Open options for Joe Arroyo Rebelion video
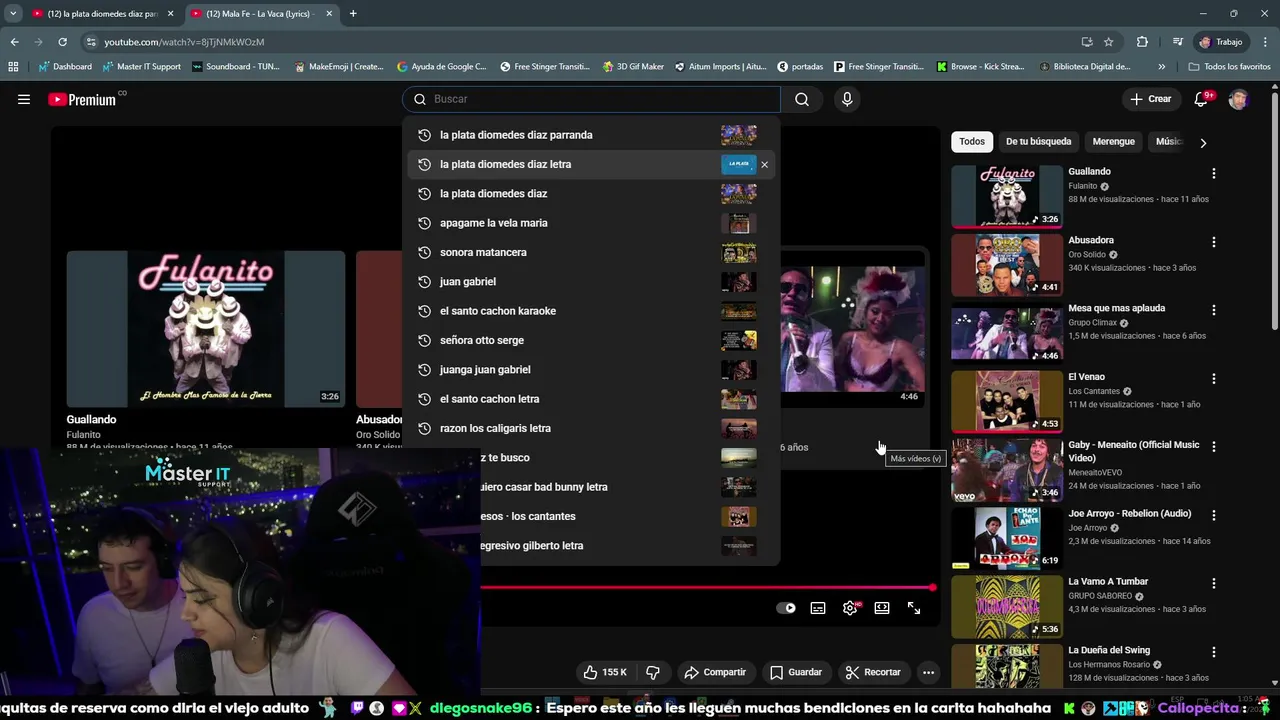The width and height of the screenshot is (1280, 720). pos(1214,515)
